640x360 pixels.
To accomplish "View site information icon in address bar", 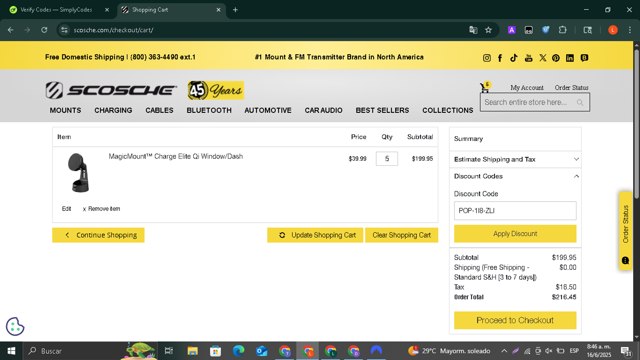I will coord(64,30).
